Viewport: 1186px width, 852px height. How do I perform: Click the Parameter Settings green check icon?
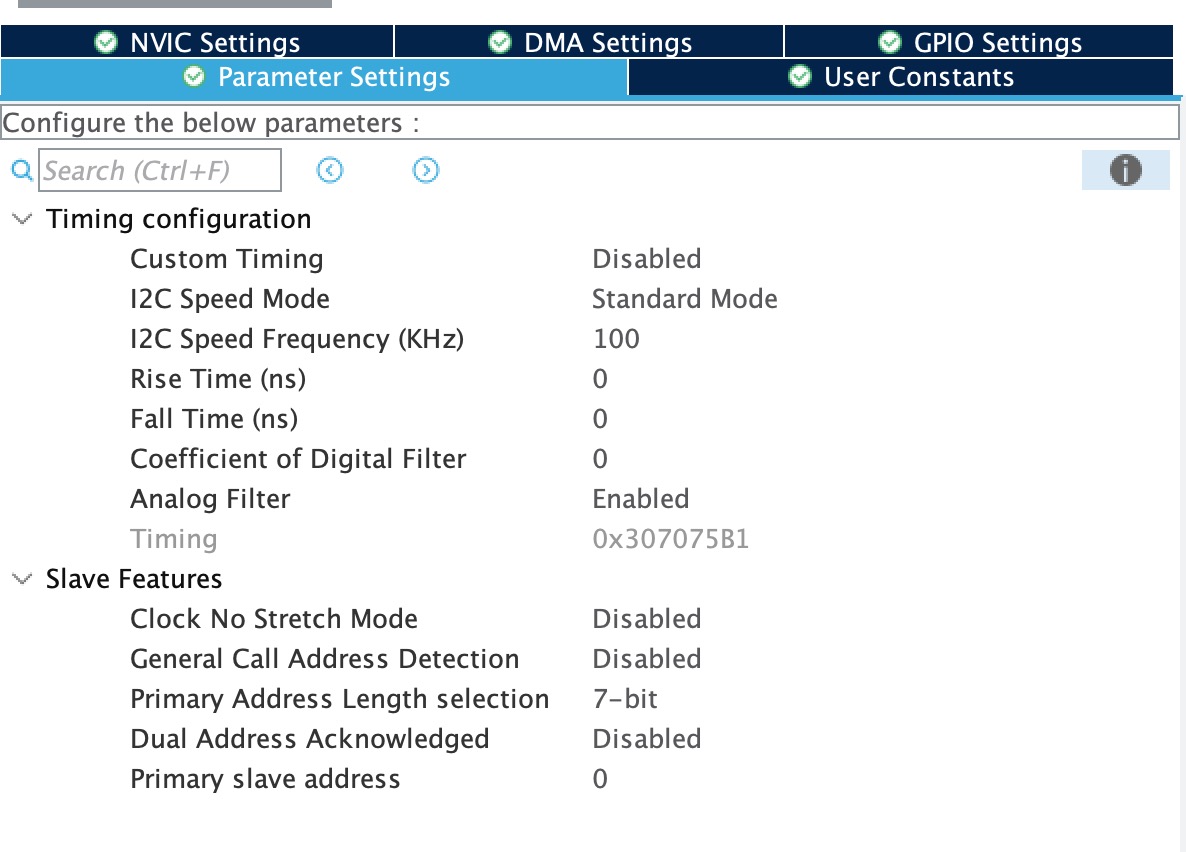point(194,76)
